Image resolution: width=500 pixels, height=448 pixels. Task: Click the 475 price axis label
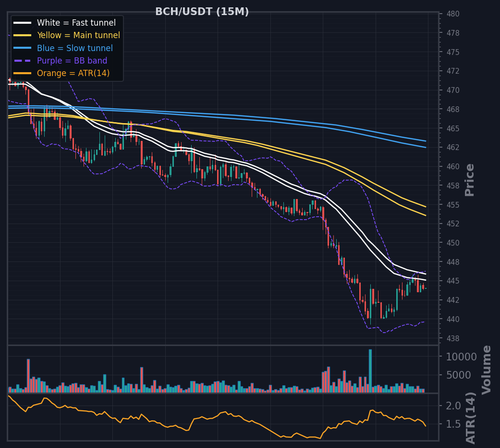tap(453, 52)
